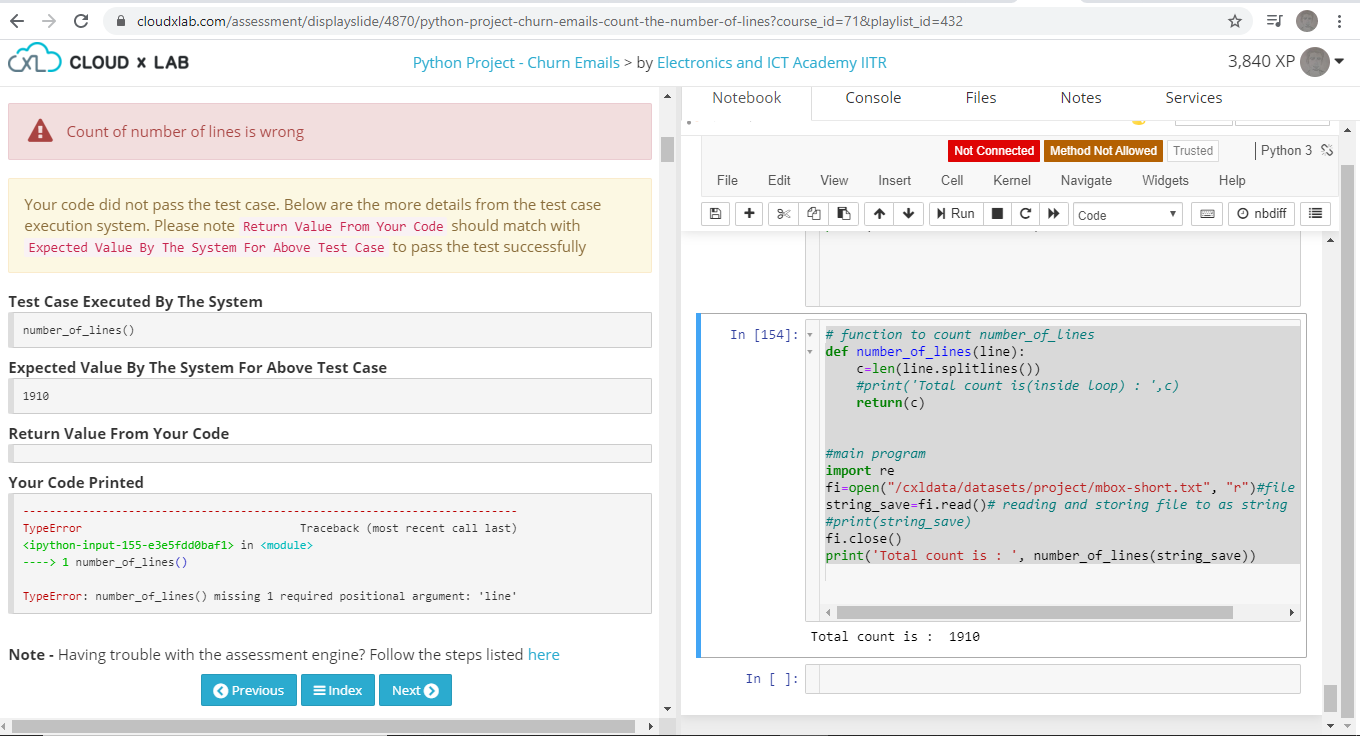Screen dimensions: 1360x736
Task: Restart the kernel with the circular arrow icon
Action: click(1025, 214)
